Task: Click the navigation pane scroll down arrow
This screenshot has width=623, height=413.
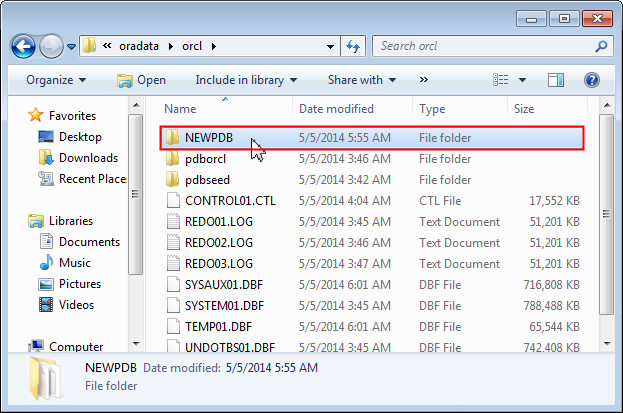Action: coord(136,344)
